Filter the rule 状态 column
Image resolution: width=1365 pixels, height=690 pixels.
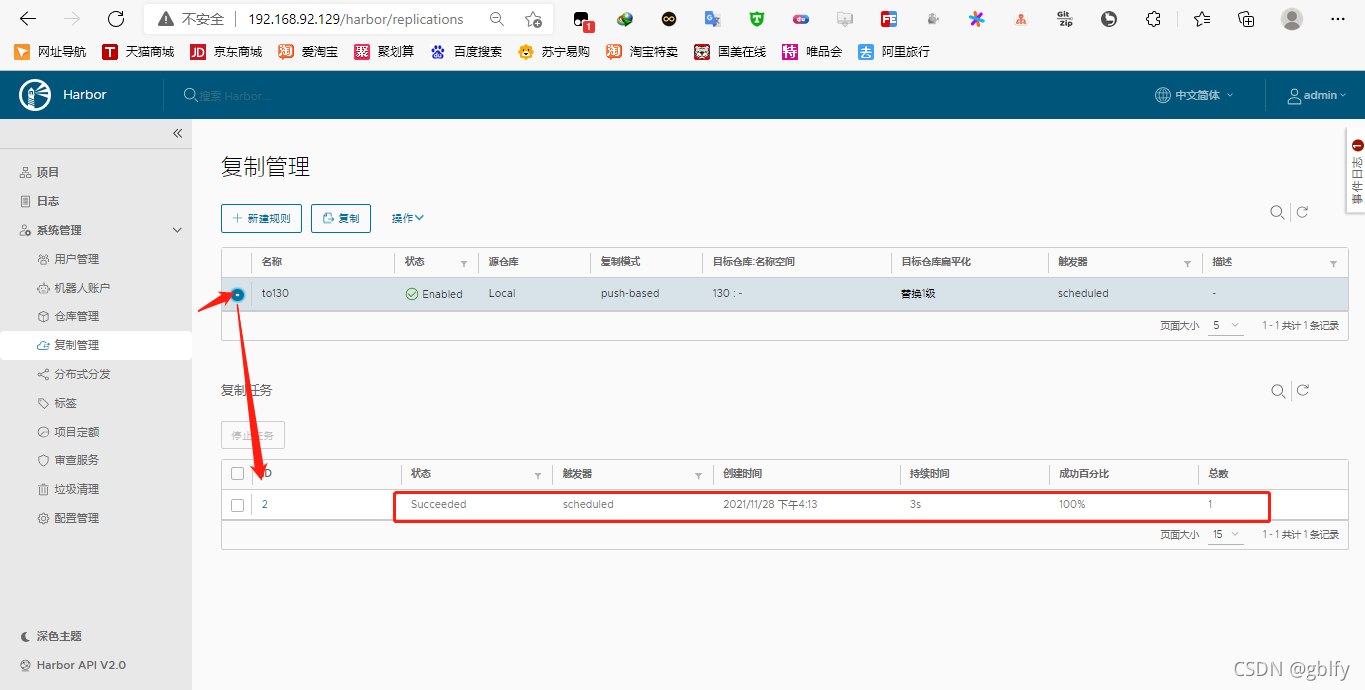click(464, 263)
